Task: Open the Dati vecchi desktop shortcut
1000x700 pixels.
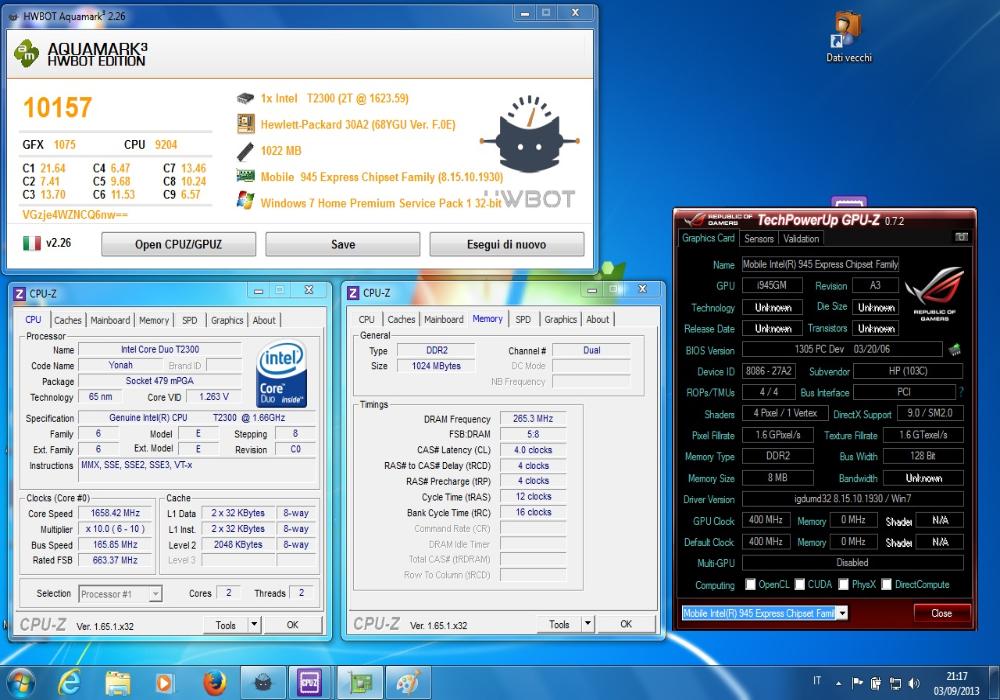Action: tap(848, 36)
